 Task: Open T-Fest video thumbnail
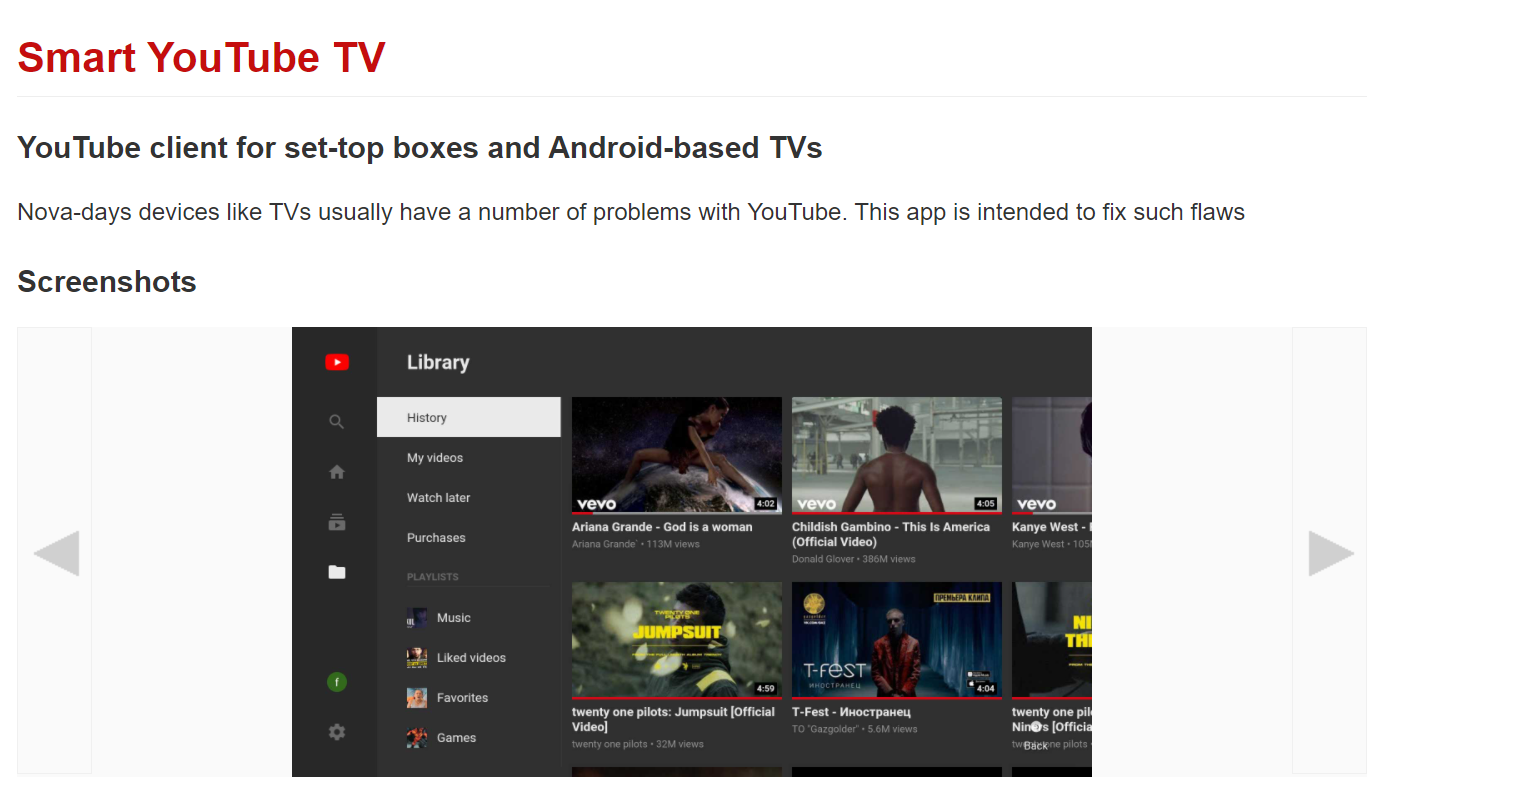(x=897, y=640)
